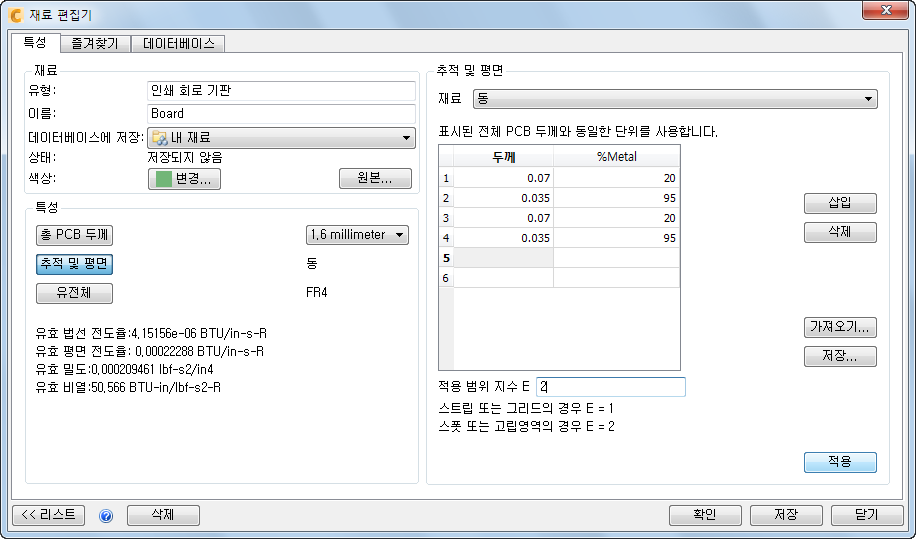The width and height of the screenshot is (916, 539).
Task: Select row 1 thickness cell 0.07
Action: point(504,178)
